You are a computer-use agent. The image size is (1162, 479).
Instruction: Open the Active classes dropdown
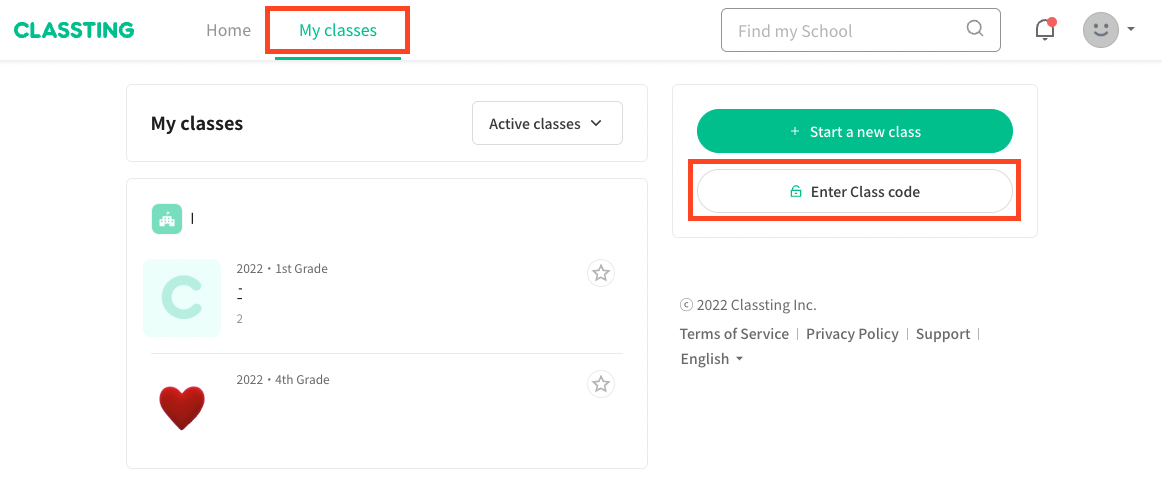(548, 123)
